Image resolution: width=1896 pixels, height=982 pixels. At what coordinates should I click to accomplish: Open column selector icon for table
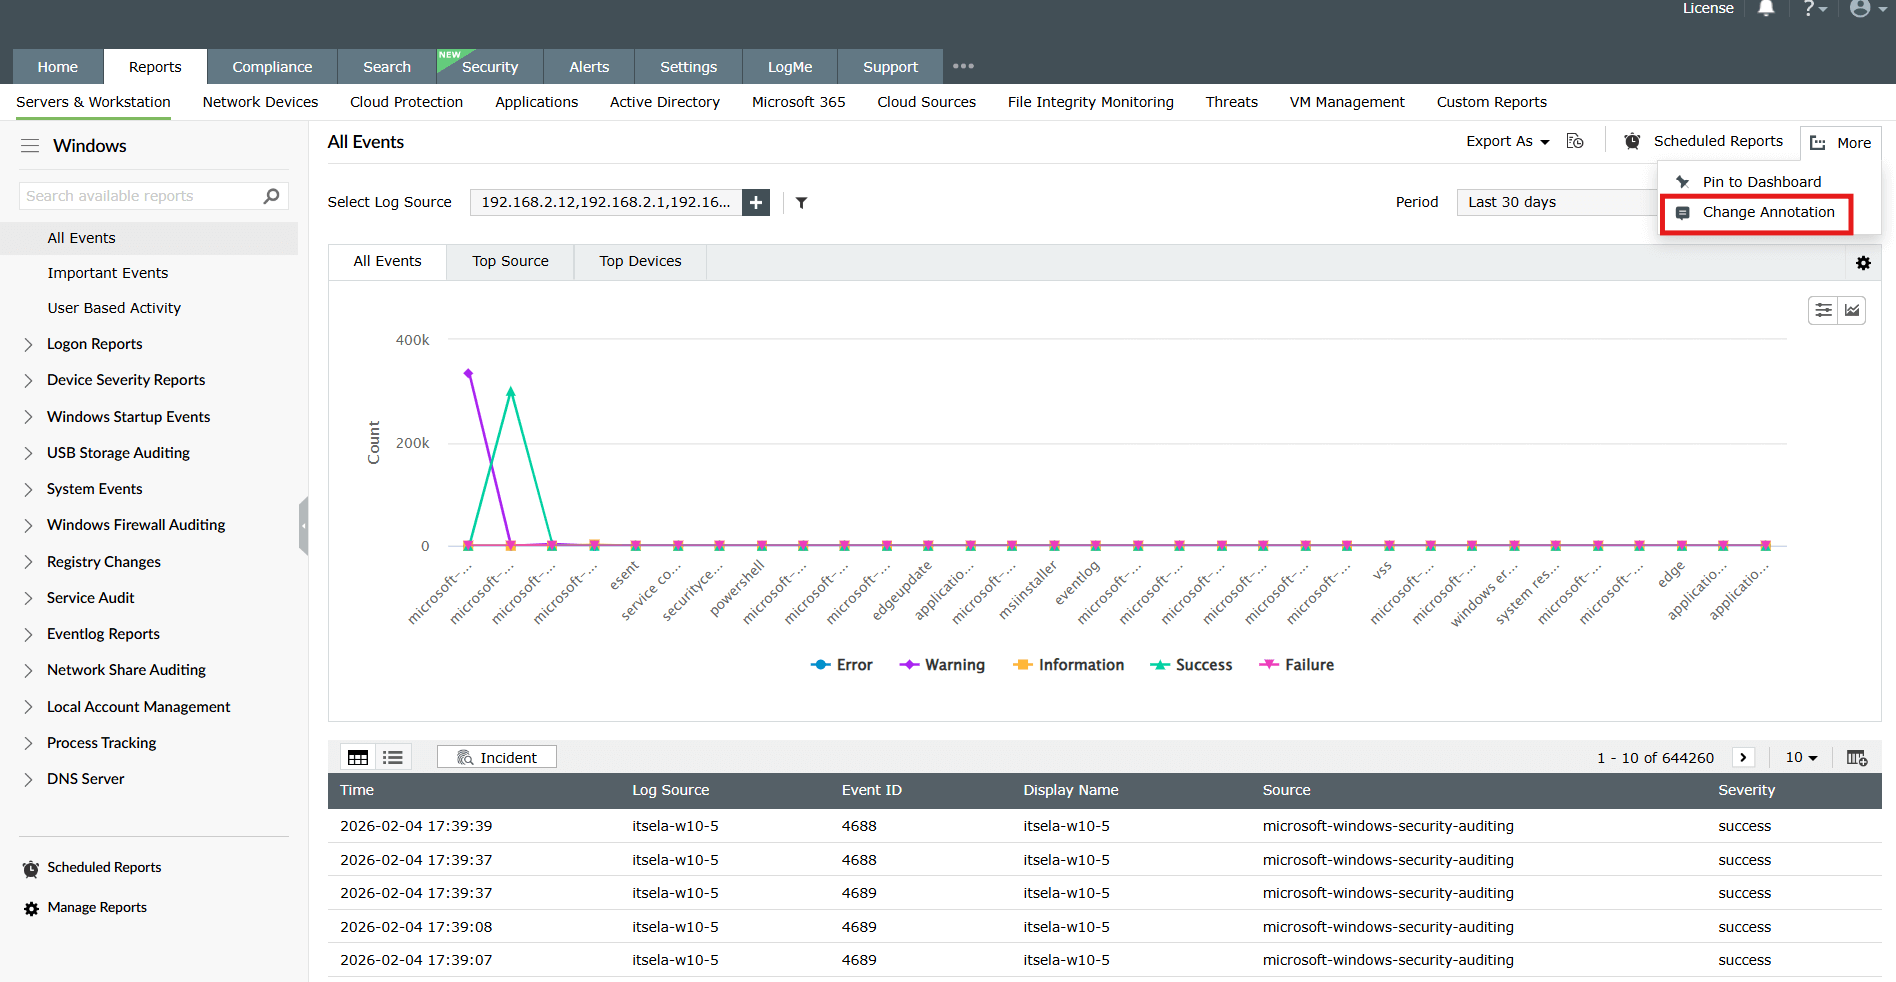pos(1857,758)
